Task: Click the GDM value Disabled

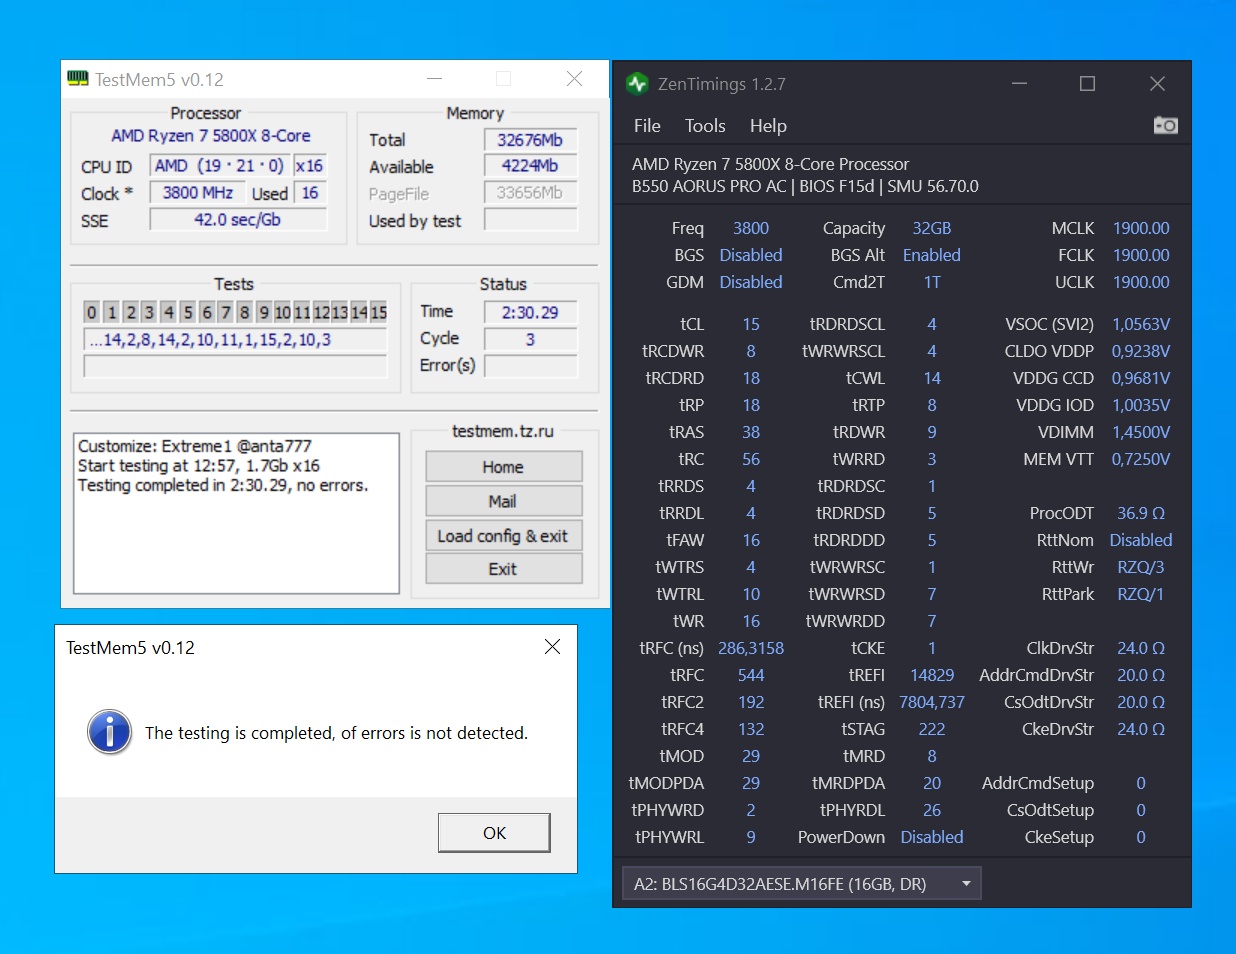Action: point(751,282)
